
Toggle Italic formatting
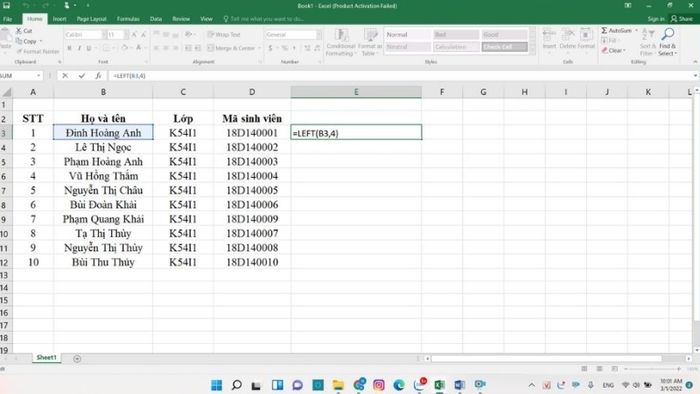click(x=79, y=48)
